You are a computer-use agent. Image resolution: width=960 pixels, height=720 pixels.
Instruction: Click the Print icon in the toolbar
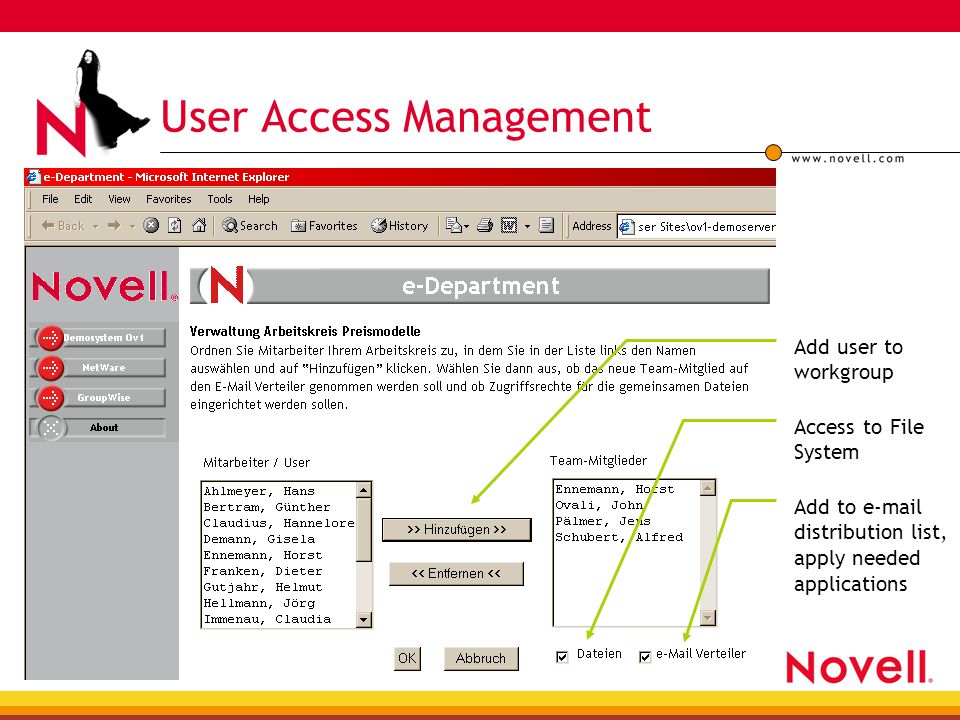(x=485, y=225)
